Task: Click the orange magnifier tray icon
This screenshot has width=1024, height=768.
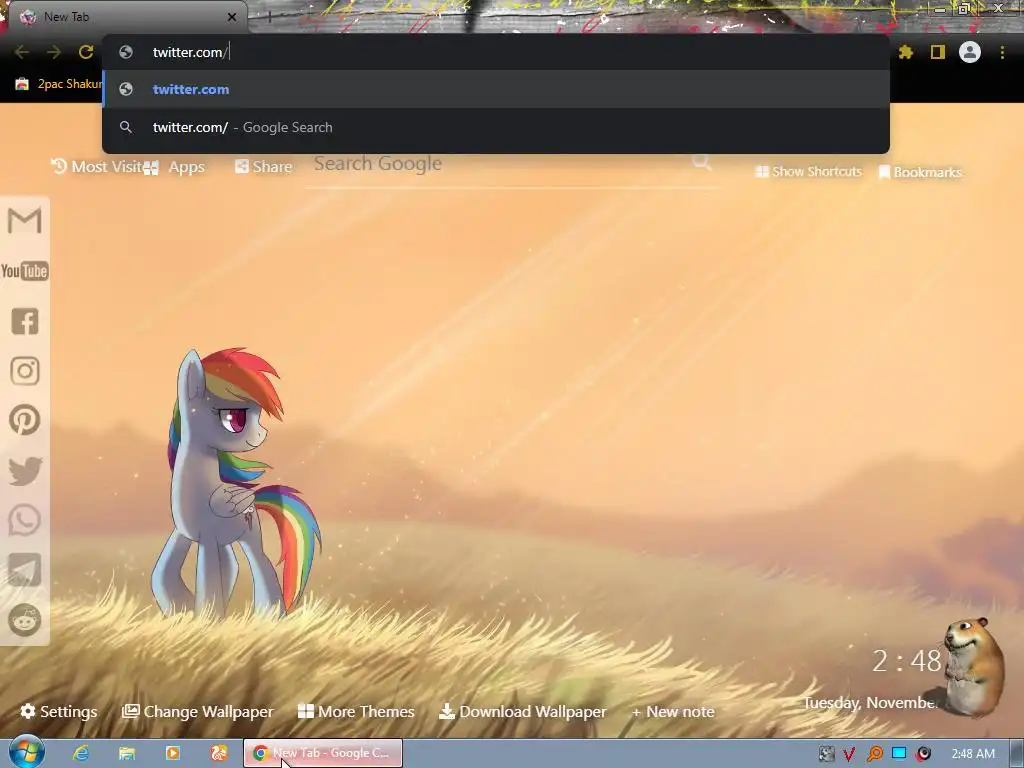Action: (874, 754)
